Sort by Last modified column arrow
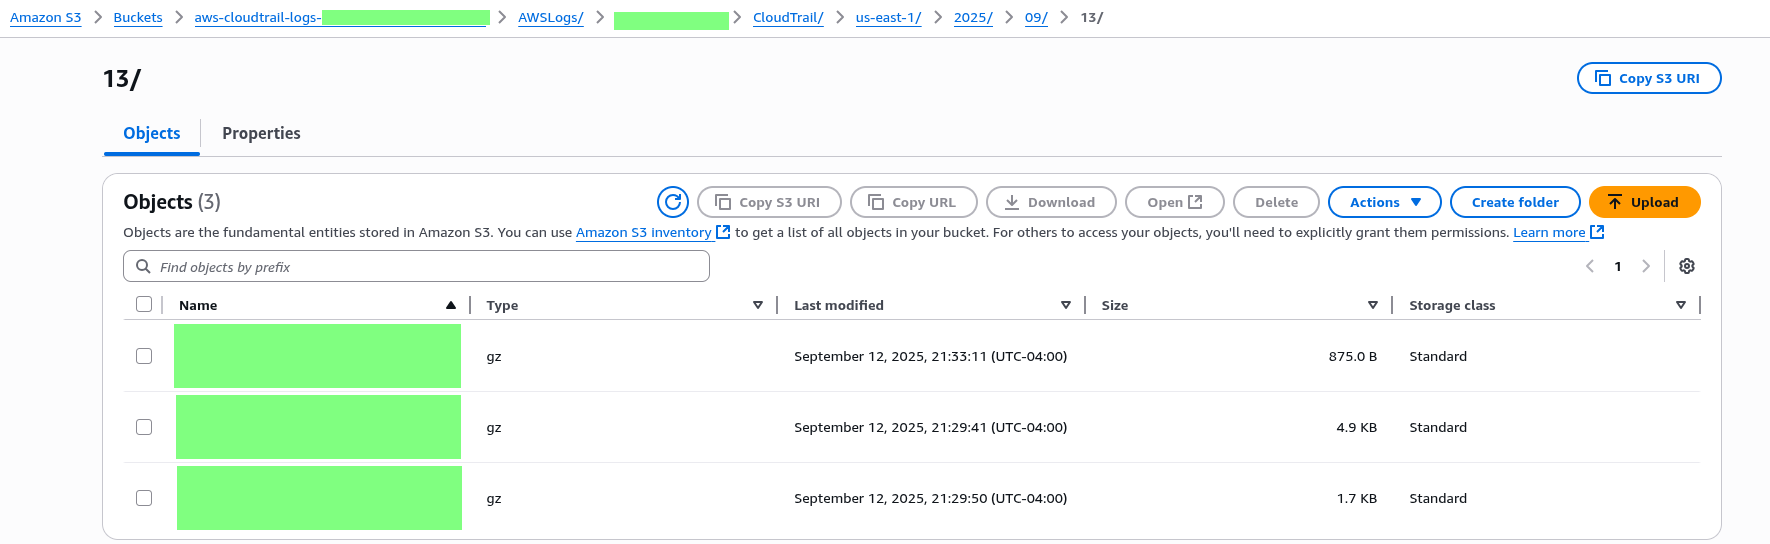The image size is (1770, 544). (1066, 305)
